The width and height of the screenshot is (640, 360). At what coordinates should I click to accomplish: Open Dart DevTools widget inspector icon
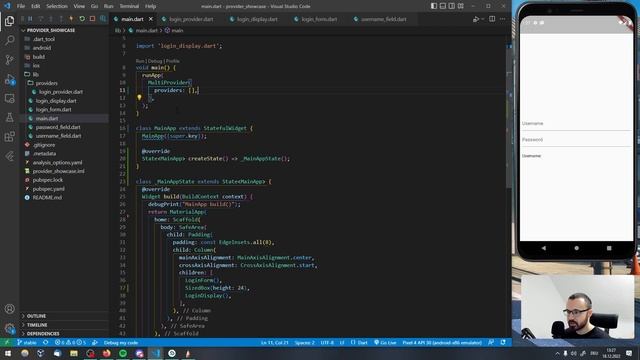tap(103, 19)
